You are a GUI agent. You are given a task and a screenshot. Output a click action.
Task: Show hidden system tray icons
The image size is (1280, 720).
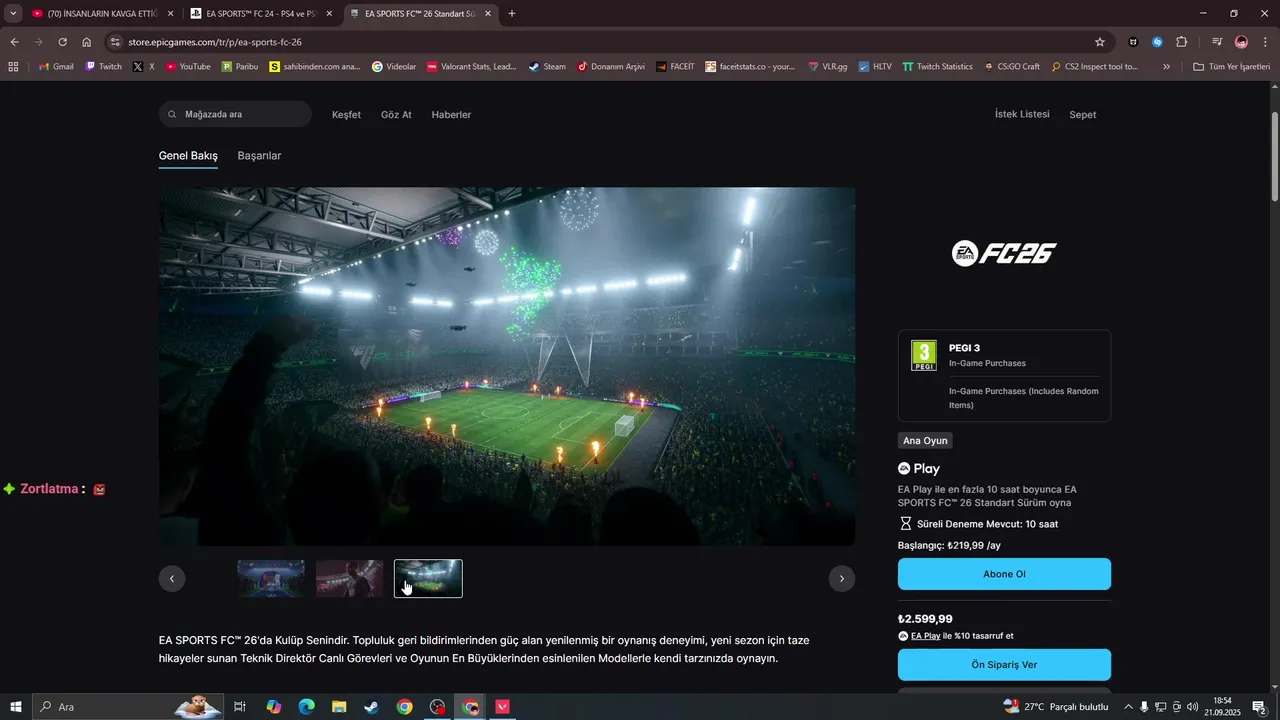click(1129, 707)
